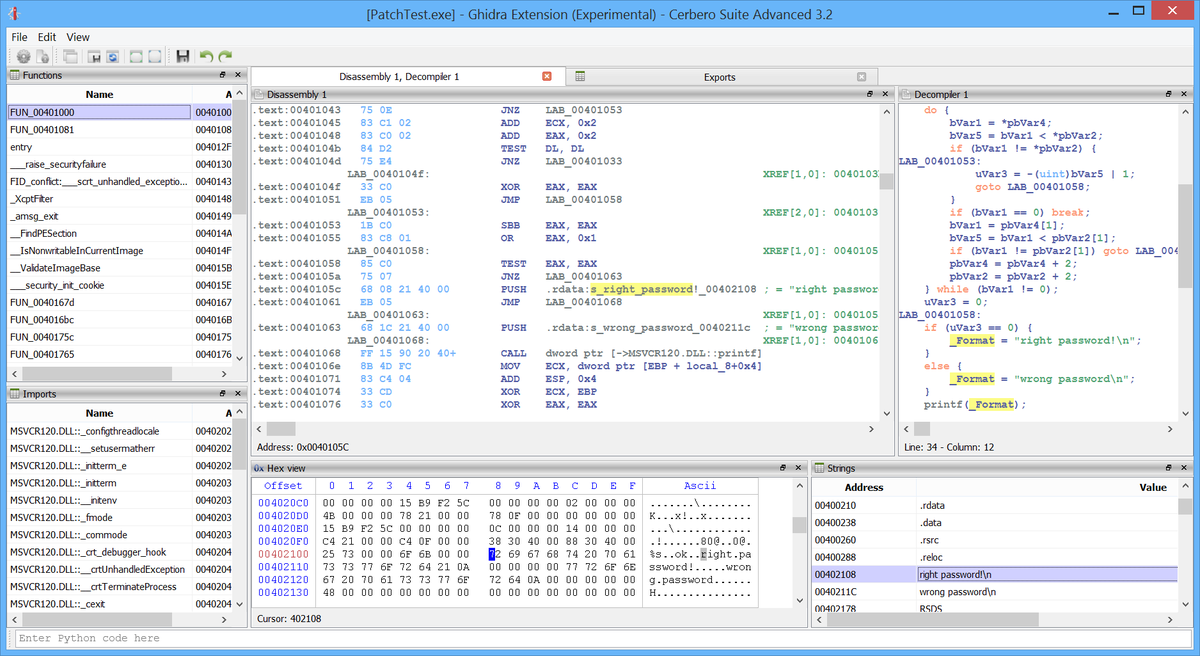Sort Strings by the Address column header
1200x656 pixels.
pos(864,487)
